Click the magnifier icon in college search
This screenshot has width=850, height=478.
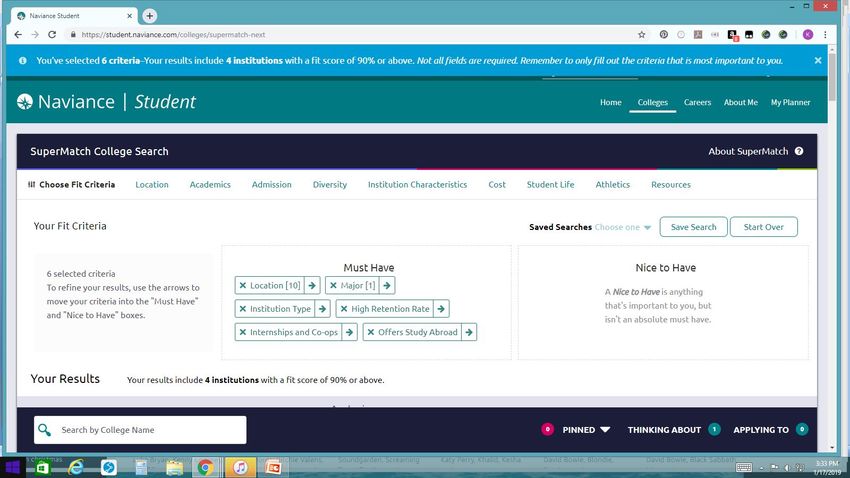(x=44, y=430)
